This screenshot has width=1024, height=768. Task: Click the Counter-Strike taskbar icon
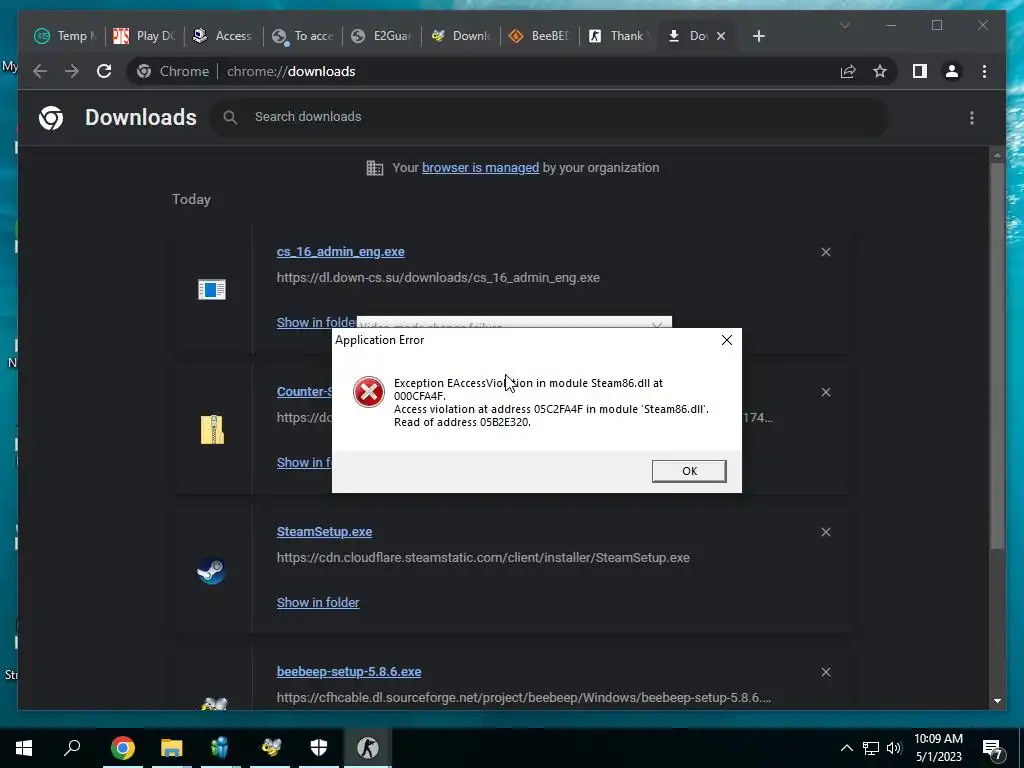(x=368, y=748)
